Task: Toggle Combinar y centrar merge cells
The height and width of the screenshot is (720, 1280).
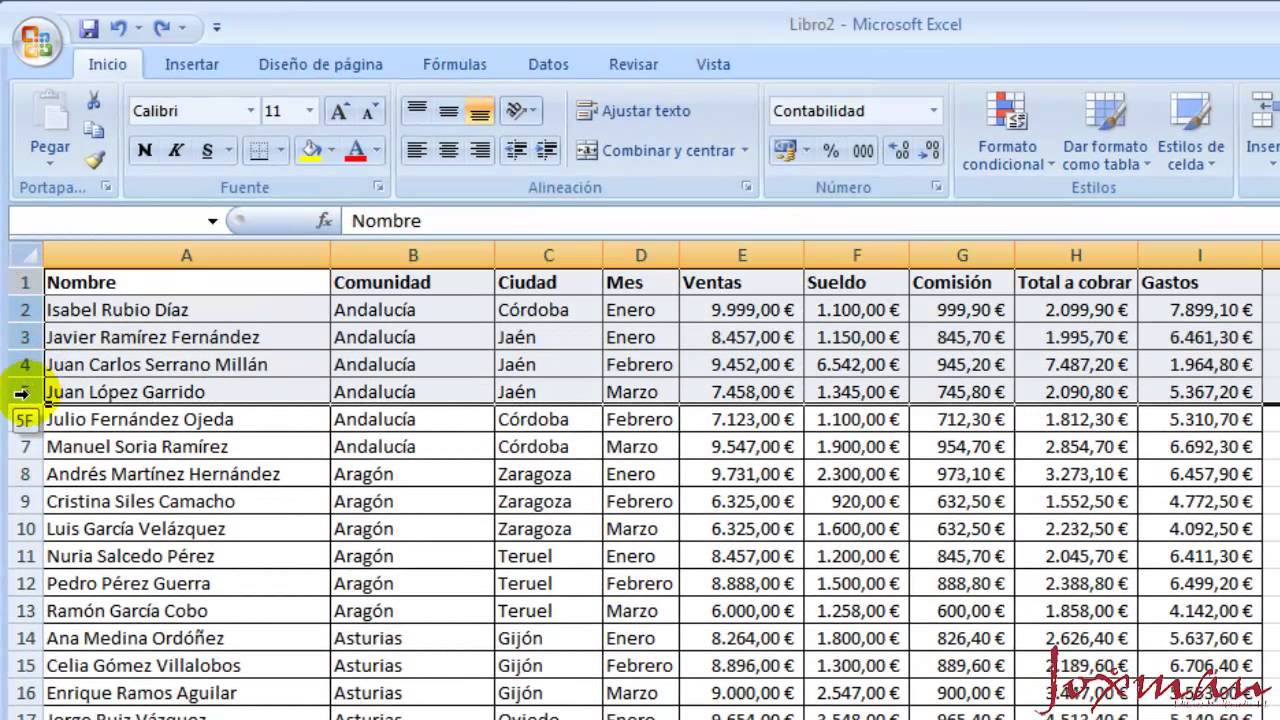Action: [x=655, y=151]
